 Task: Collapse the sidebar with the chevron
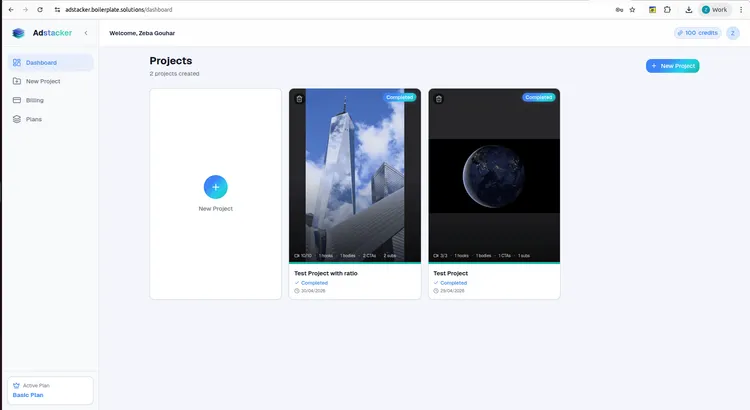[86, 33]
